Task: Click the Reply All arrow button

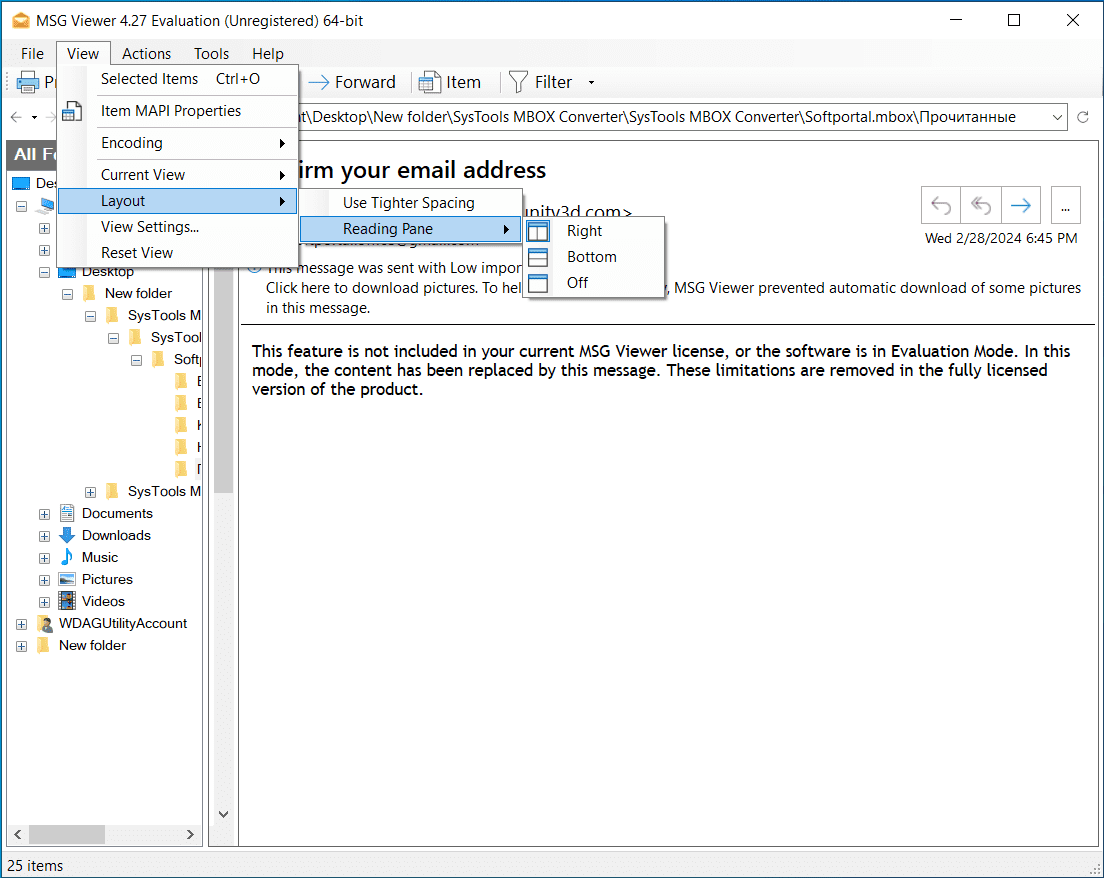Action: [x=981, y=205]
